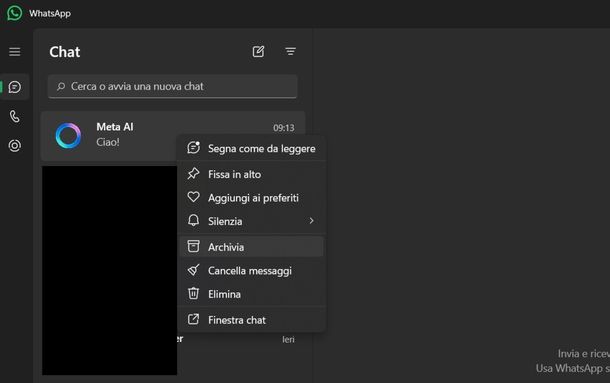Click the bell icon next to Silenzia
Image resolution: width=610 pixels, height=383 pixels.
point(193,220)
